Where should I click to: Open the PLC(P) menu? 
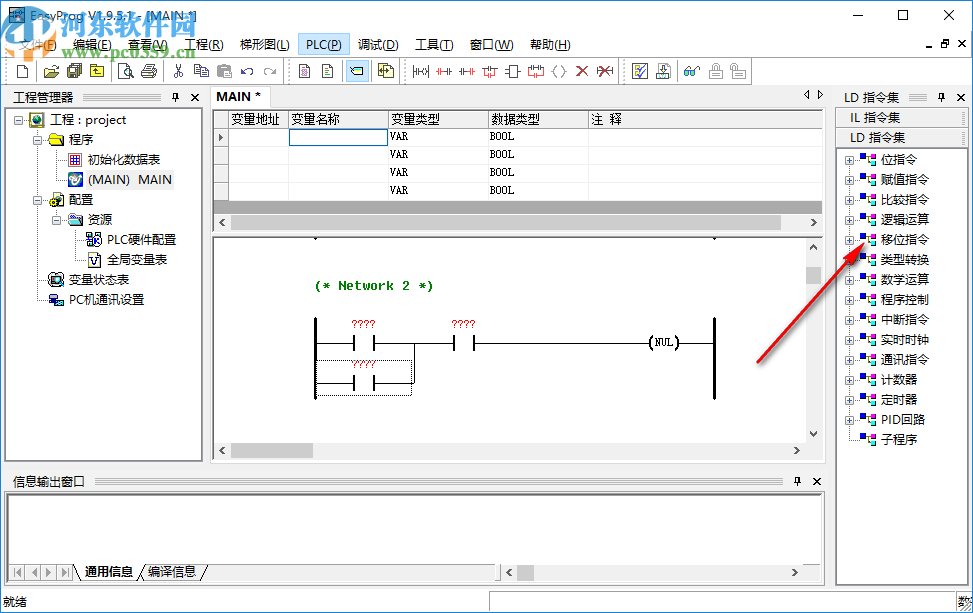tap(323, 45)
